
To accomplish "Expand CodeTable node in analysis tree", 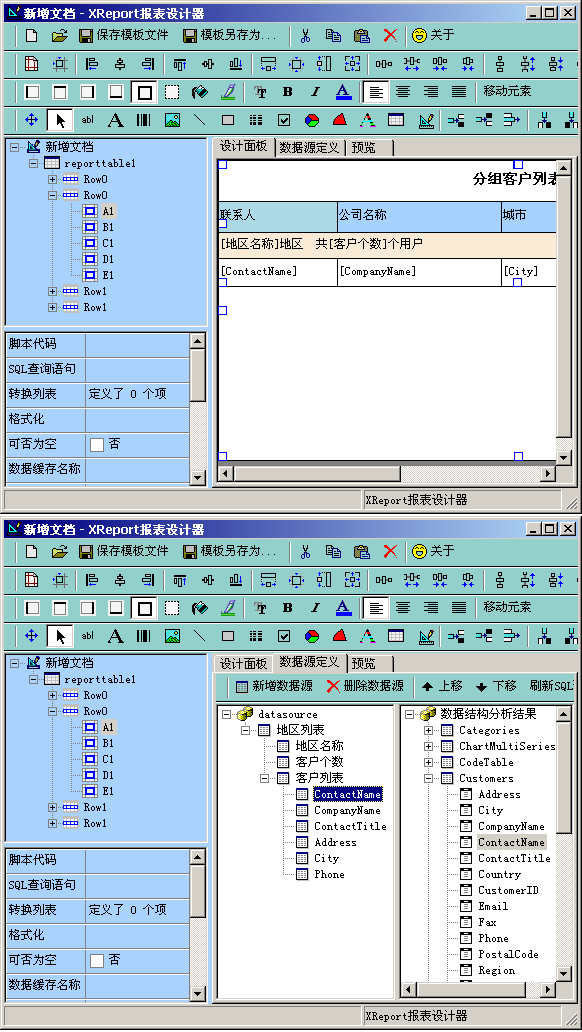I will [x=429, y=762].
